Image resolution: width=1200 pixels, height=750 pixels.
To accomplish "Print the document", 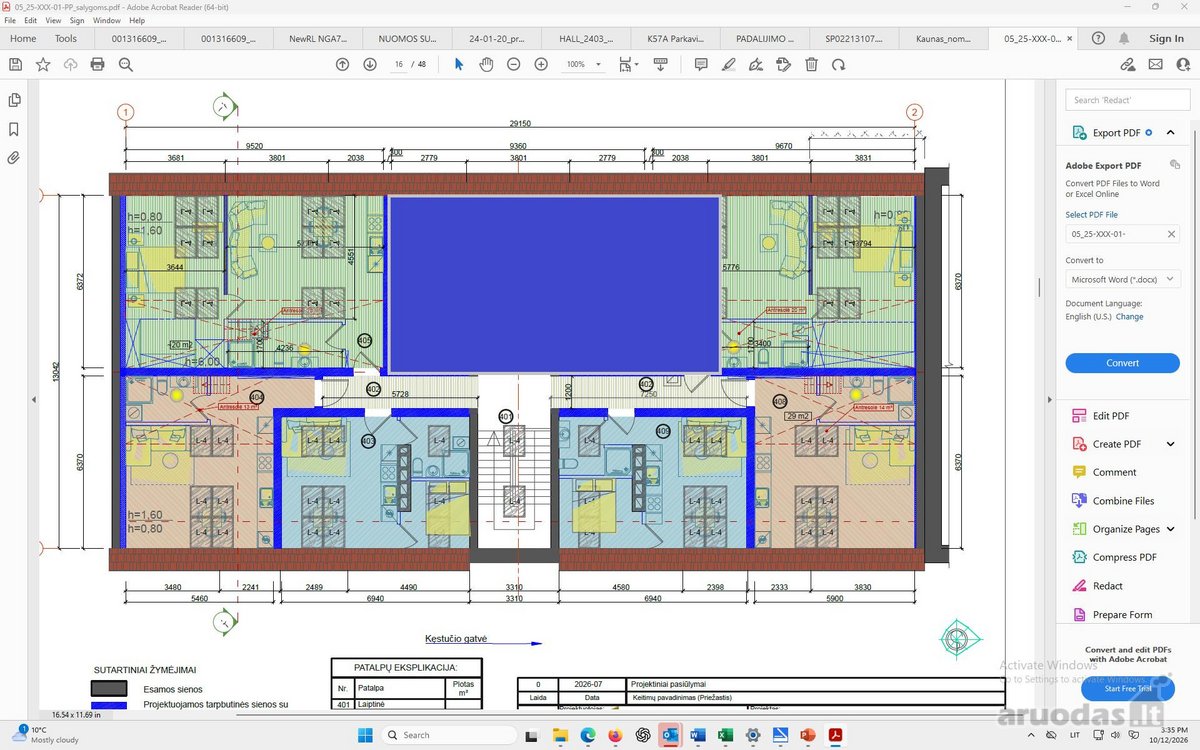I will 97,64.
